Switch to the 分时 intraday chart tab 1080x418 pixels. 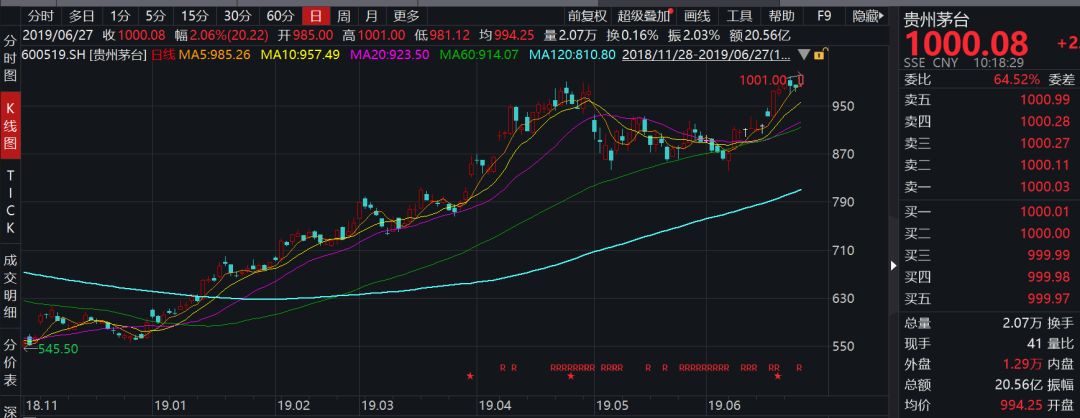coord(40,16)
